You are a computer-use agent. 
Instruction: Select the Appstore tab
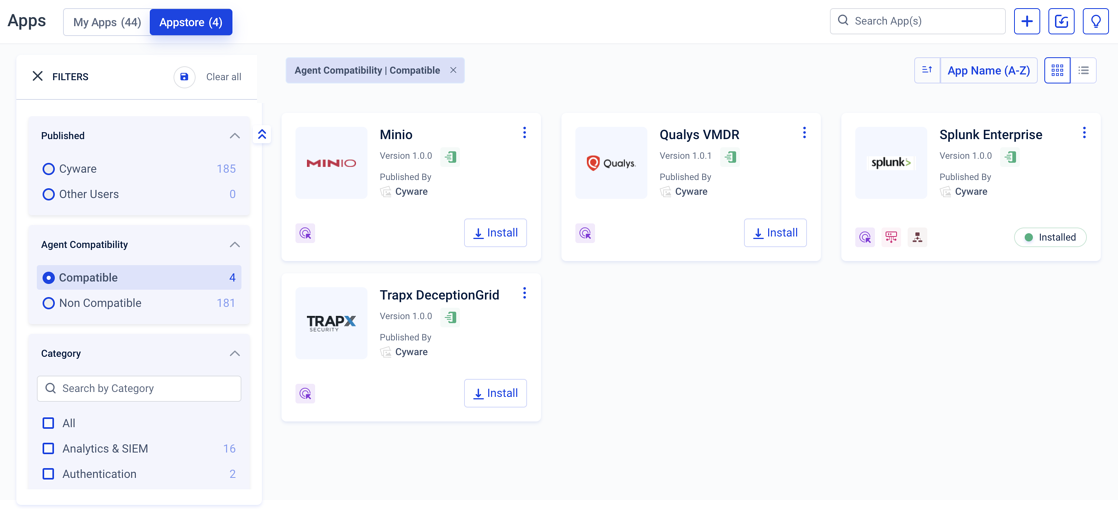[x=191, y=22]
